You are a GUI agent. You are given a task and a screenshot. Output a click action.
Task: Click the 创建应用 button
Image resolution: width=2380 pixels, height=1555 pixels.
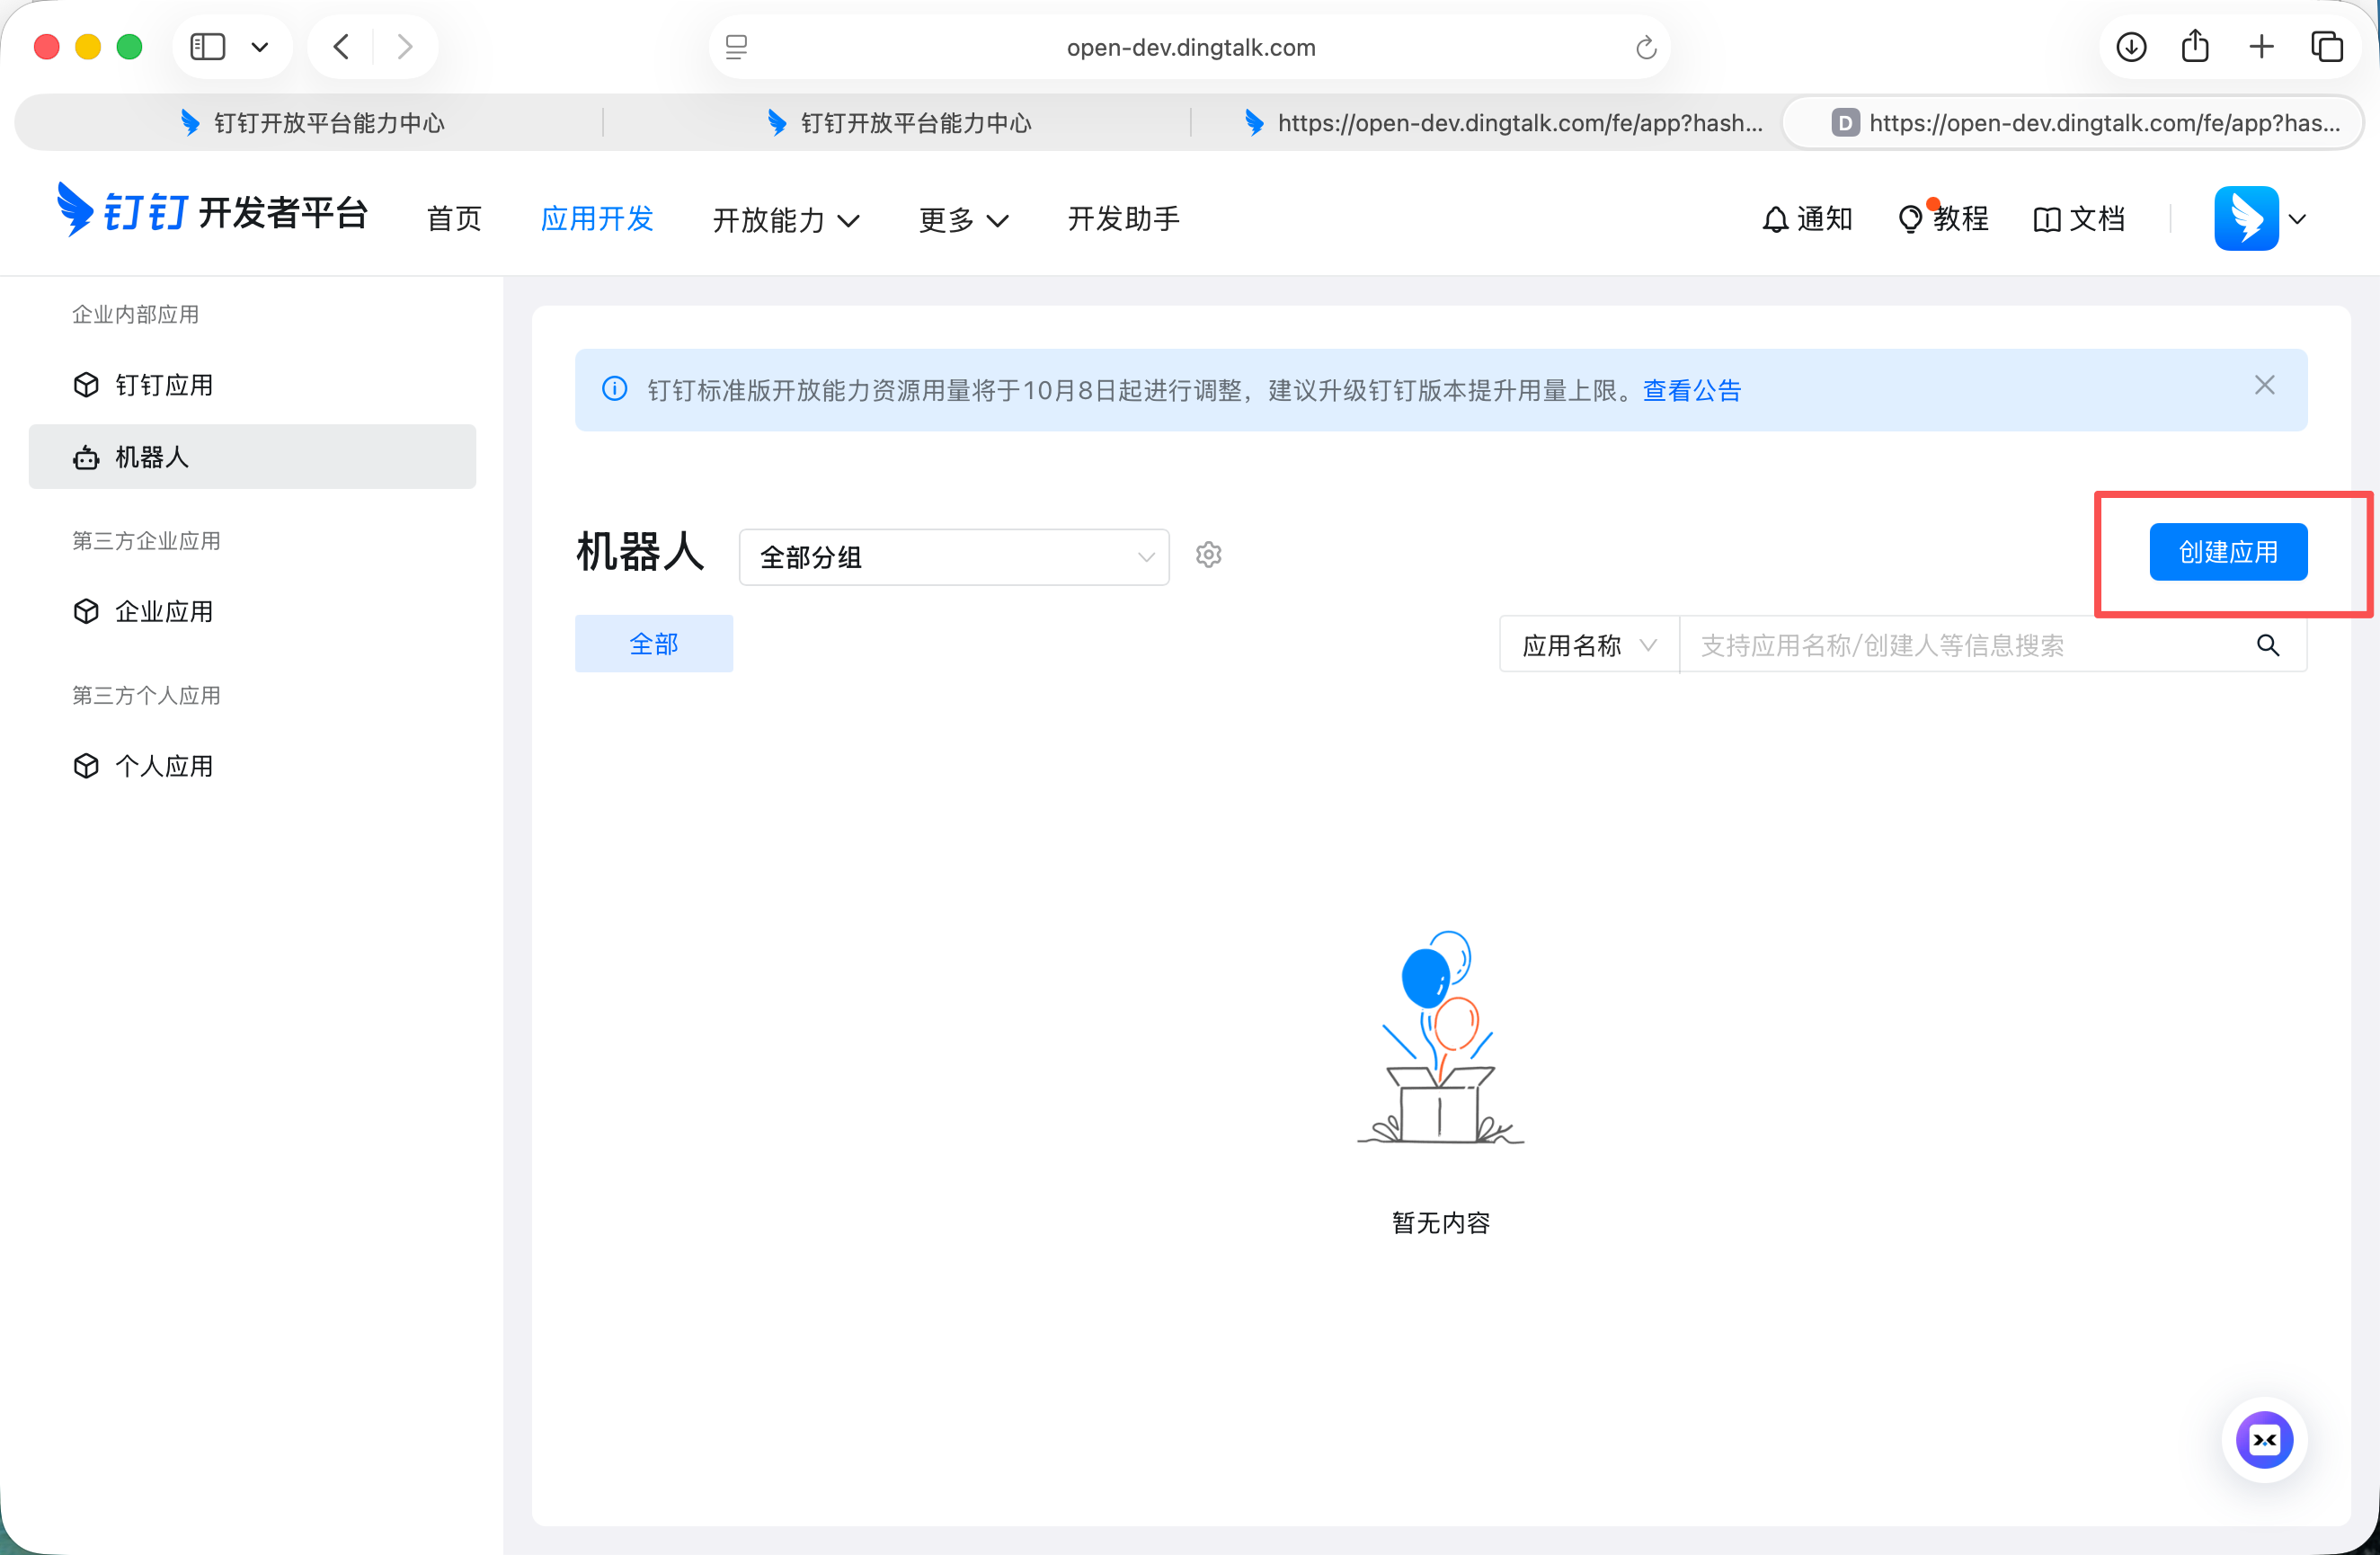coord(2227,551)
